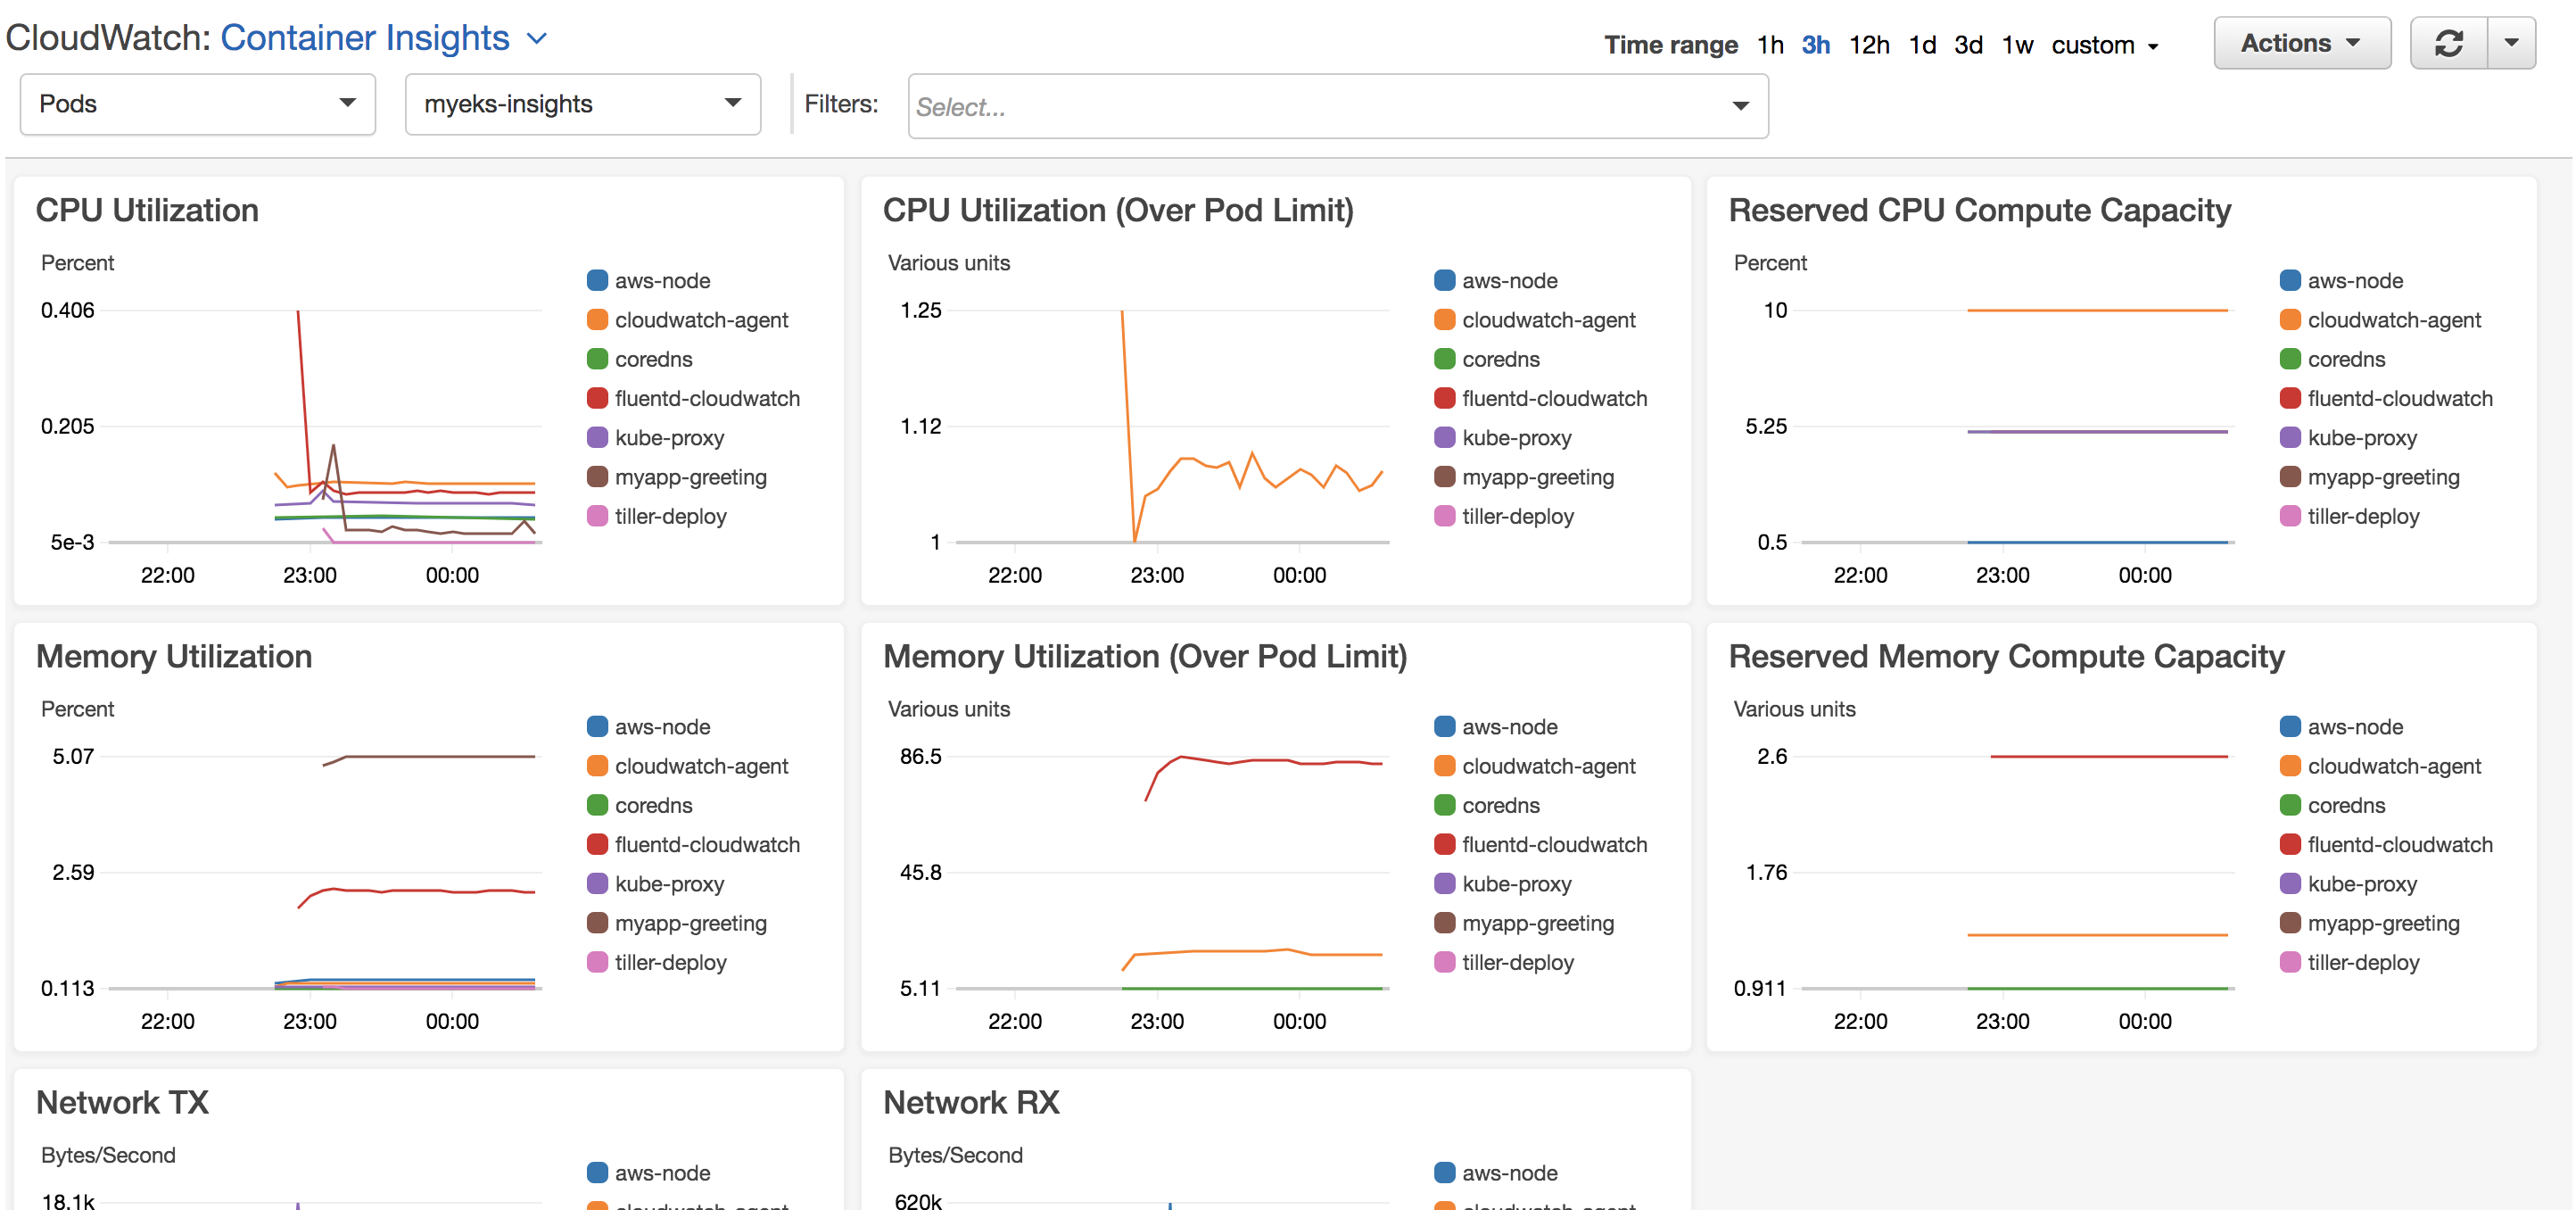Viewport: 2576px width, 1210px height.
Task: Toggle fluentd-cloudwatch swatch in CPU Utilization legend
Action: tap(597, 398)
